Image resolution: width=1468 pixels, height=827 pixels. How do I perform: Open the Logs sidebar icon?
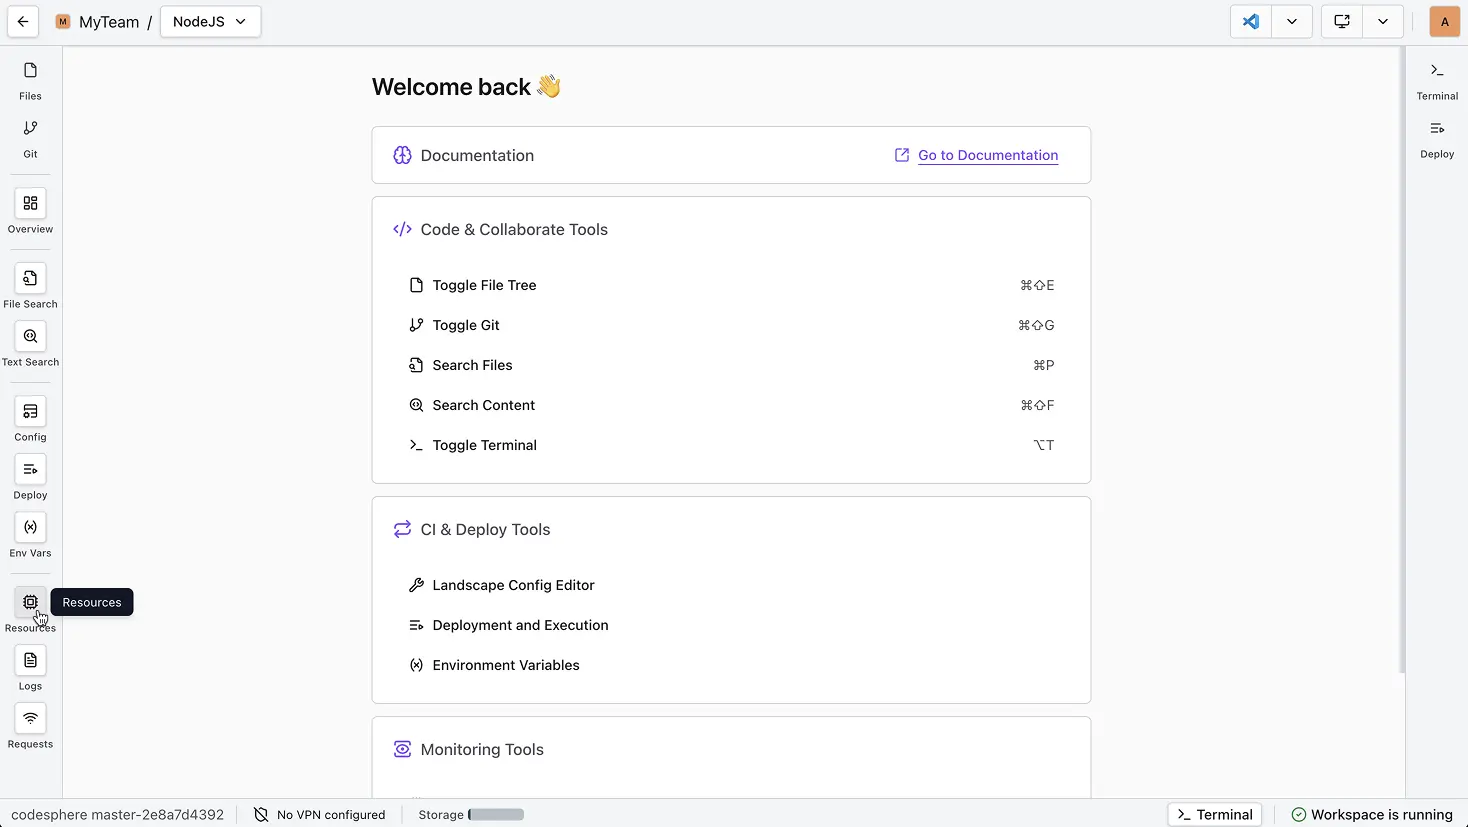pyautogui.click(x=30, y=661)
